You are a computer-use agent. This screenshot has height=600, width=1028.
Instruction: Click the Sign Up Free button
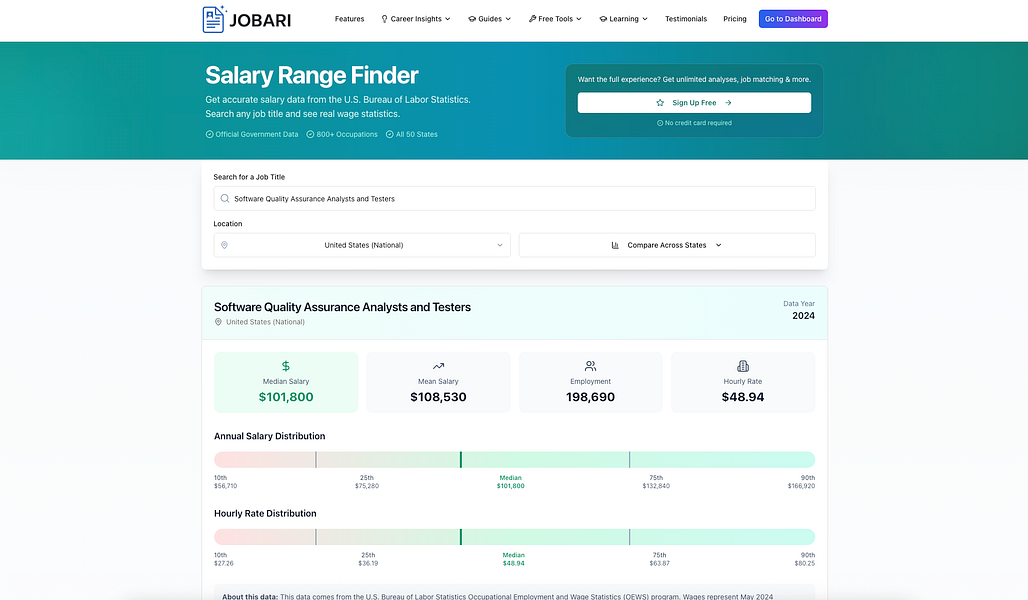pos(694,103)
